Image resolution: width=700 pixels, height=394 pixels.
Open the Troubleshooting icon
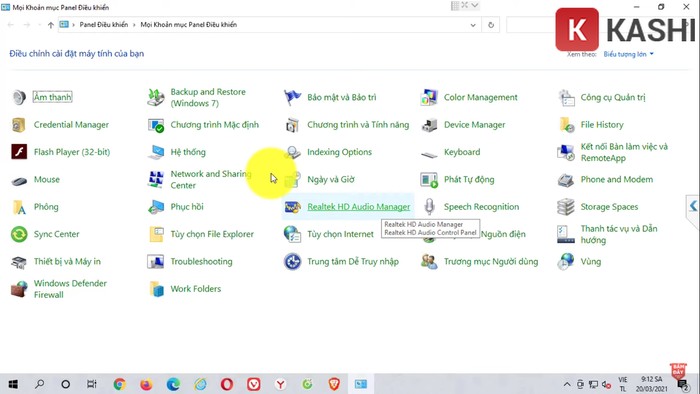156,262
